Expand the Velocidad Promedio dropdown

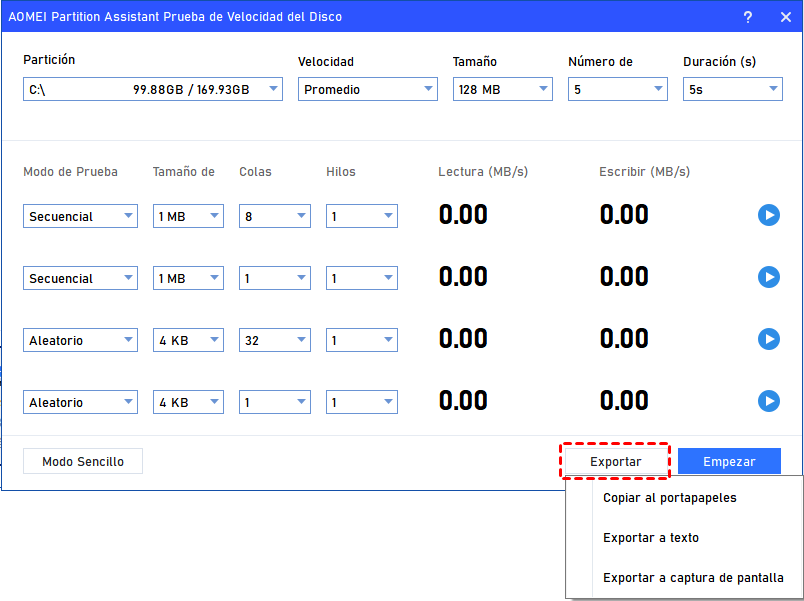tap(367, 89)
